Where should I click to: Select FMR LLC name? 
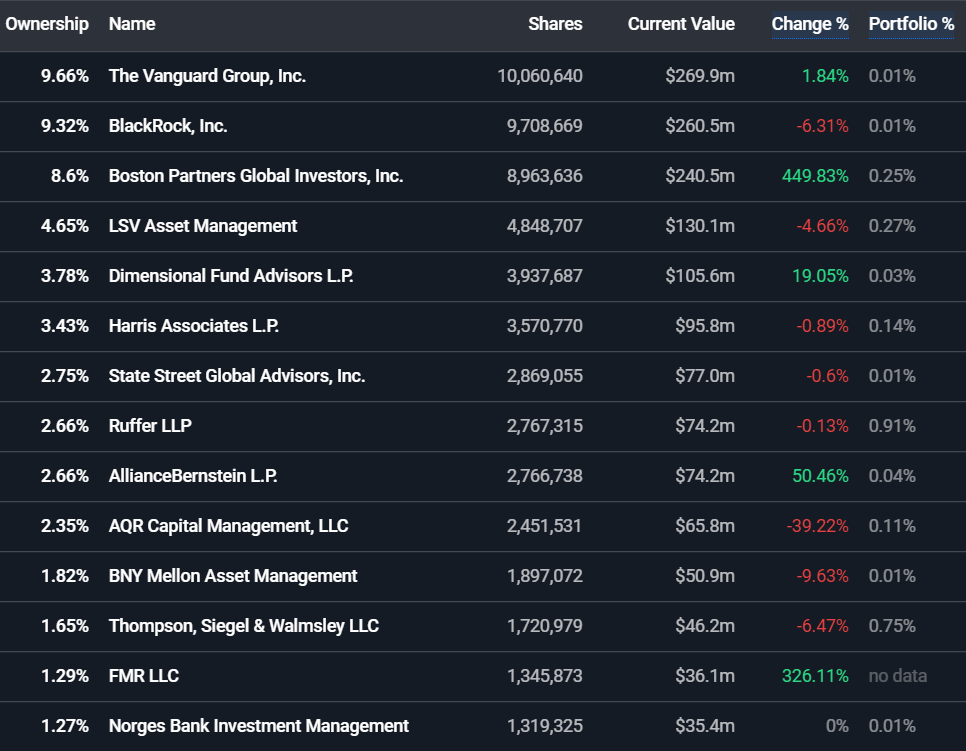click(144, 676)
